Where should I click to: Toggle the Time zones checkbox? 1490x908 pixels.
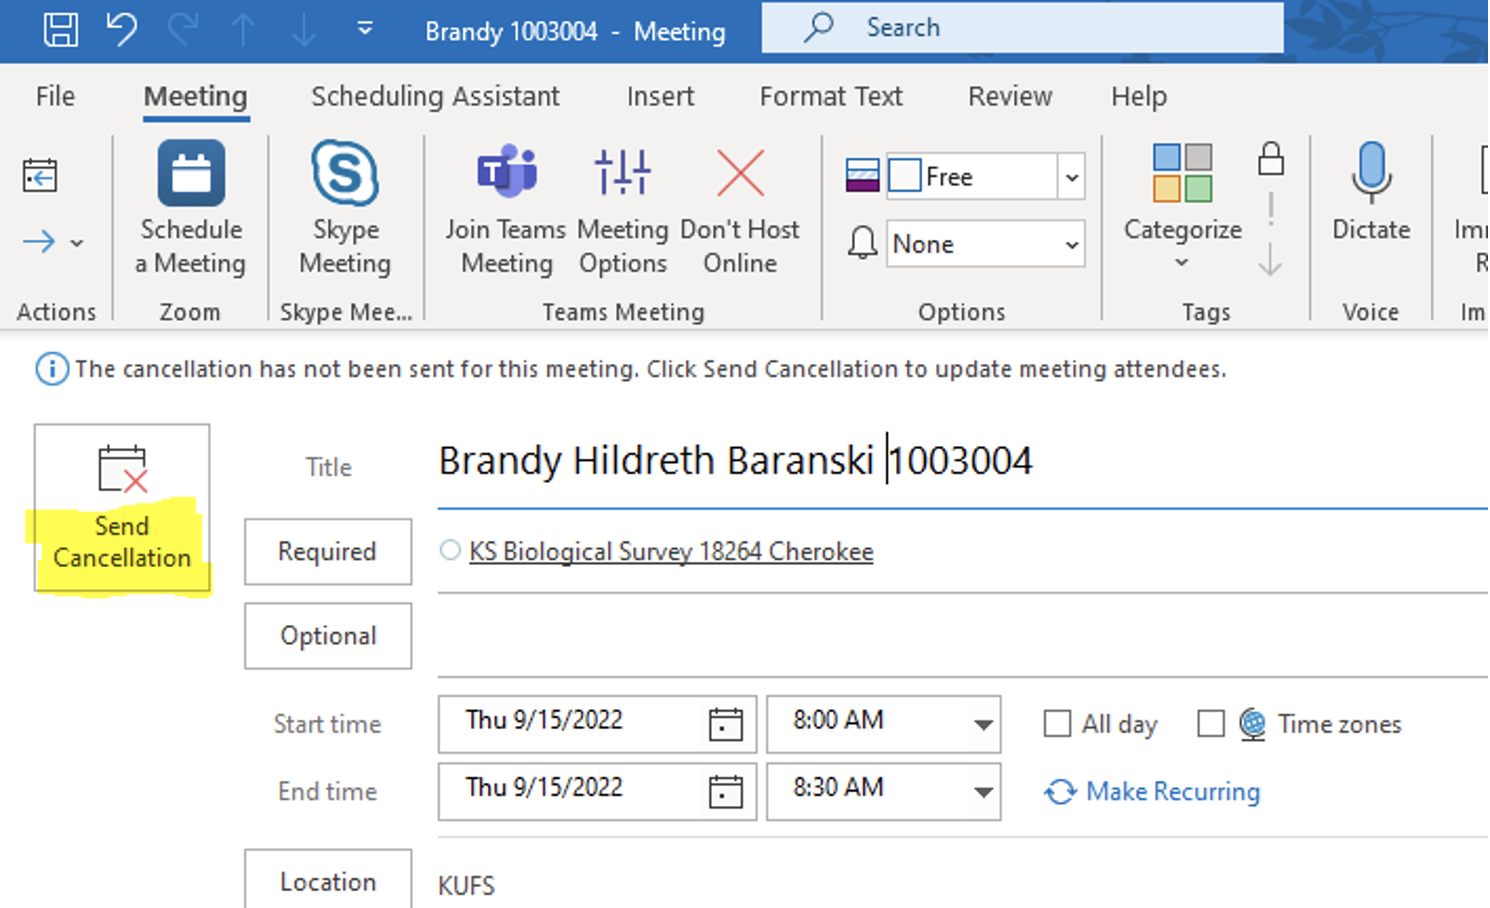click(x=1210, y=723)
